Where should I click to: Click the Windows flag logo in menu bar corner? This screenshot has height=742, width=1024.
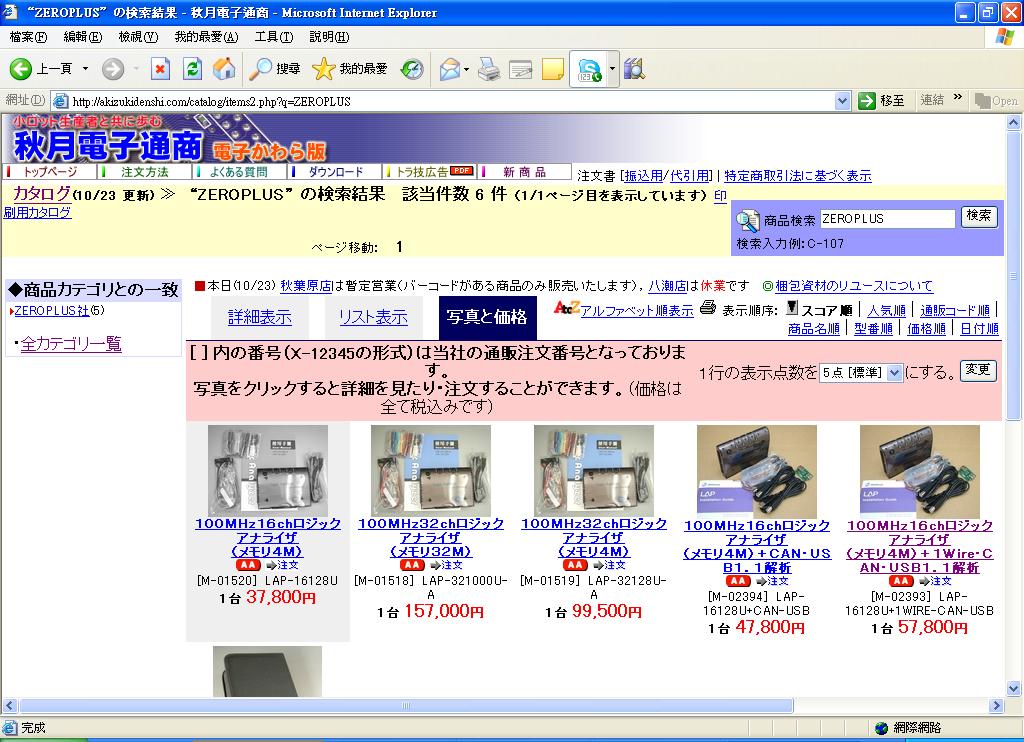(1005, 37)
